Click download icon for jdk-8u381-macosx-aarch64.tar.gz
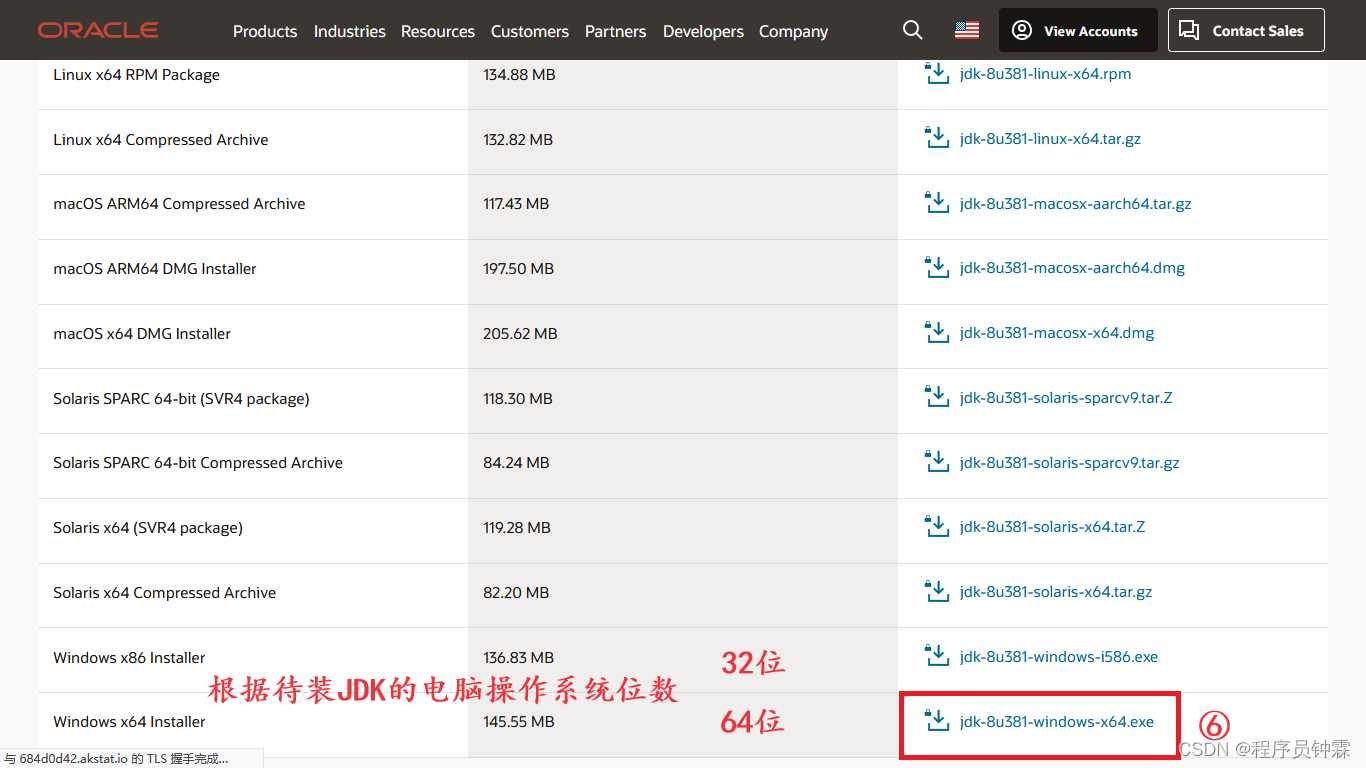This screenshot has height=768, width=1366. (937, 203)
